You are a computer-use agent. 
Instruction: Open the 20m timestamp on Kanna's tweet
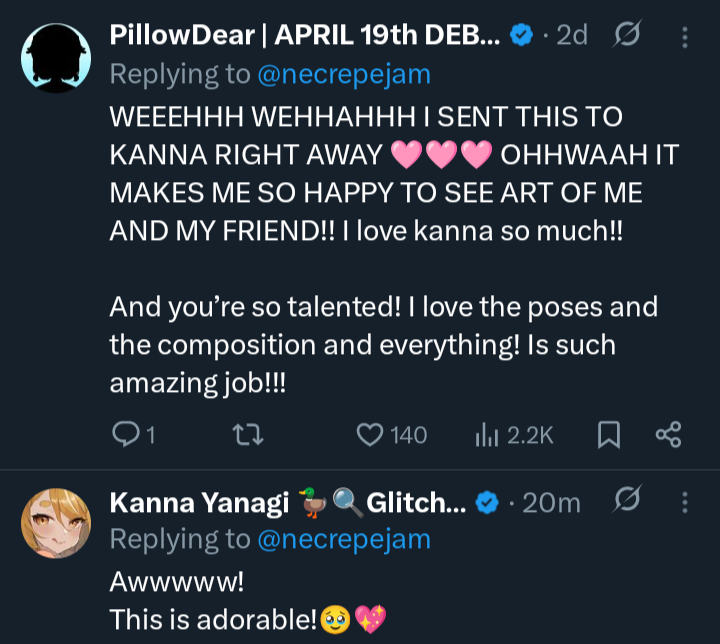(551, 502)
